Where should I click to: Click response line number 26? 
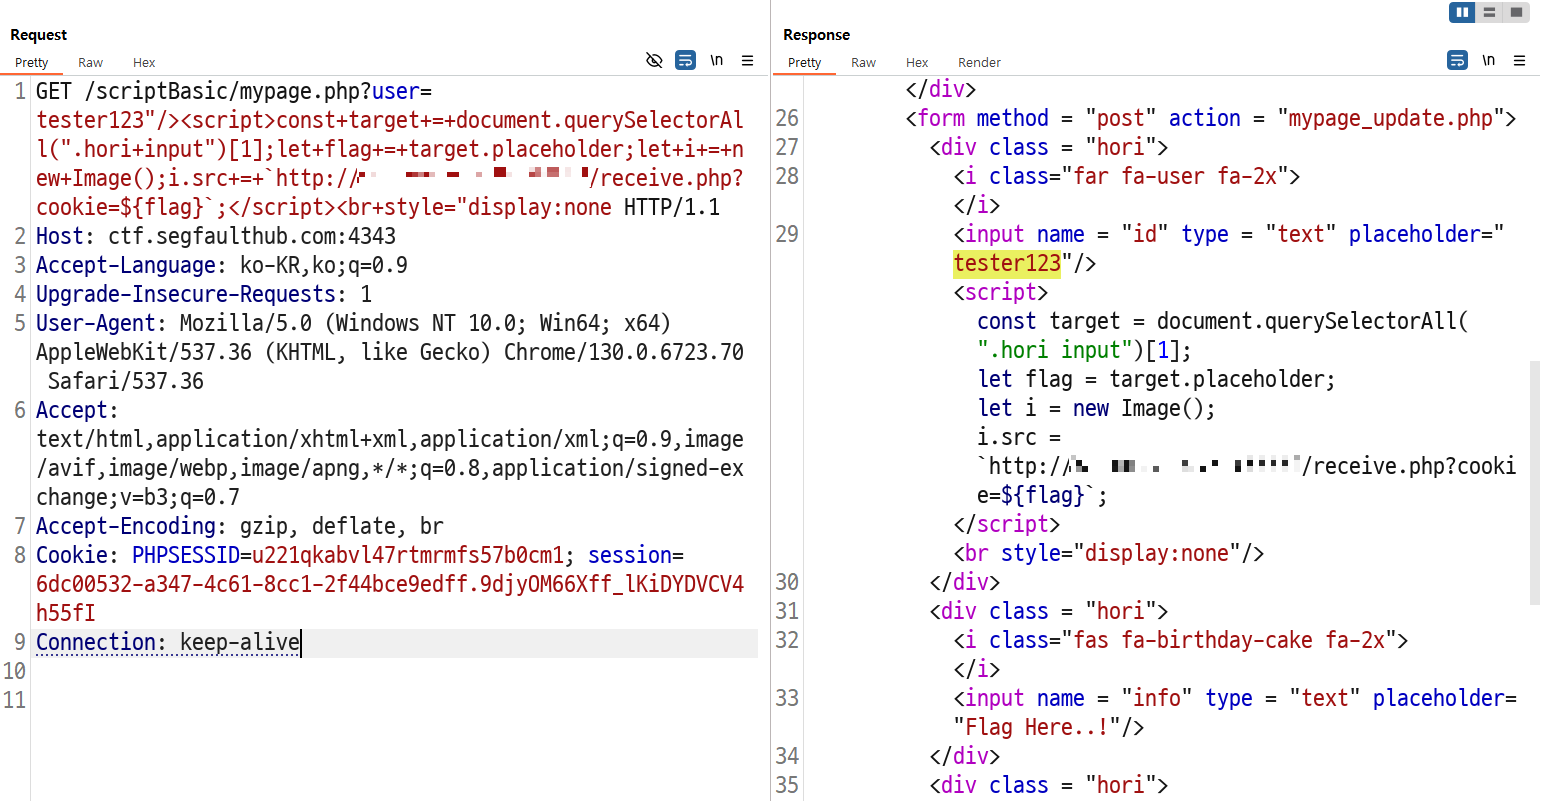787,119
